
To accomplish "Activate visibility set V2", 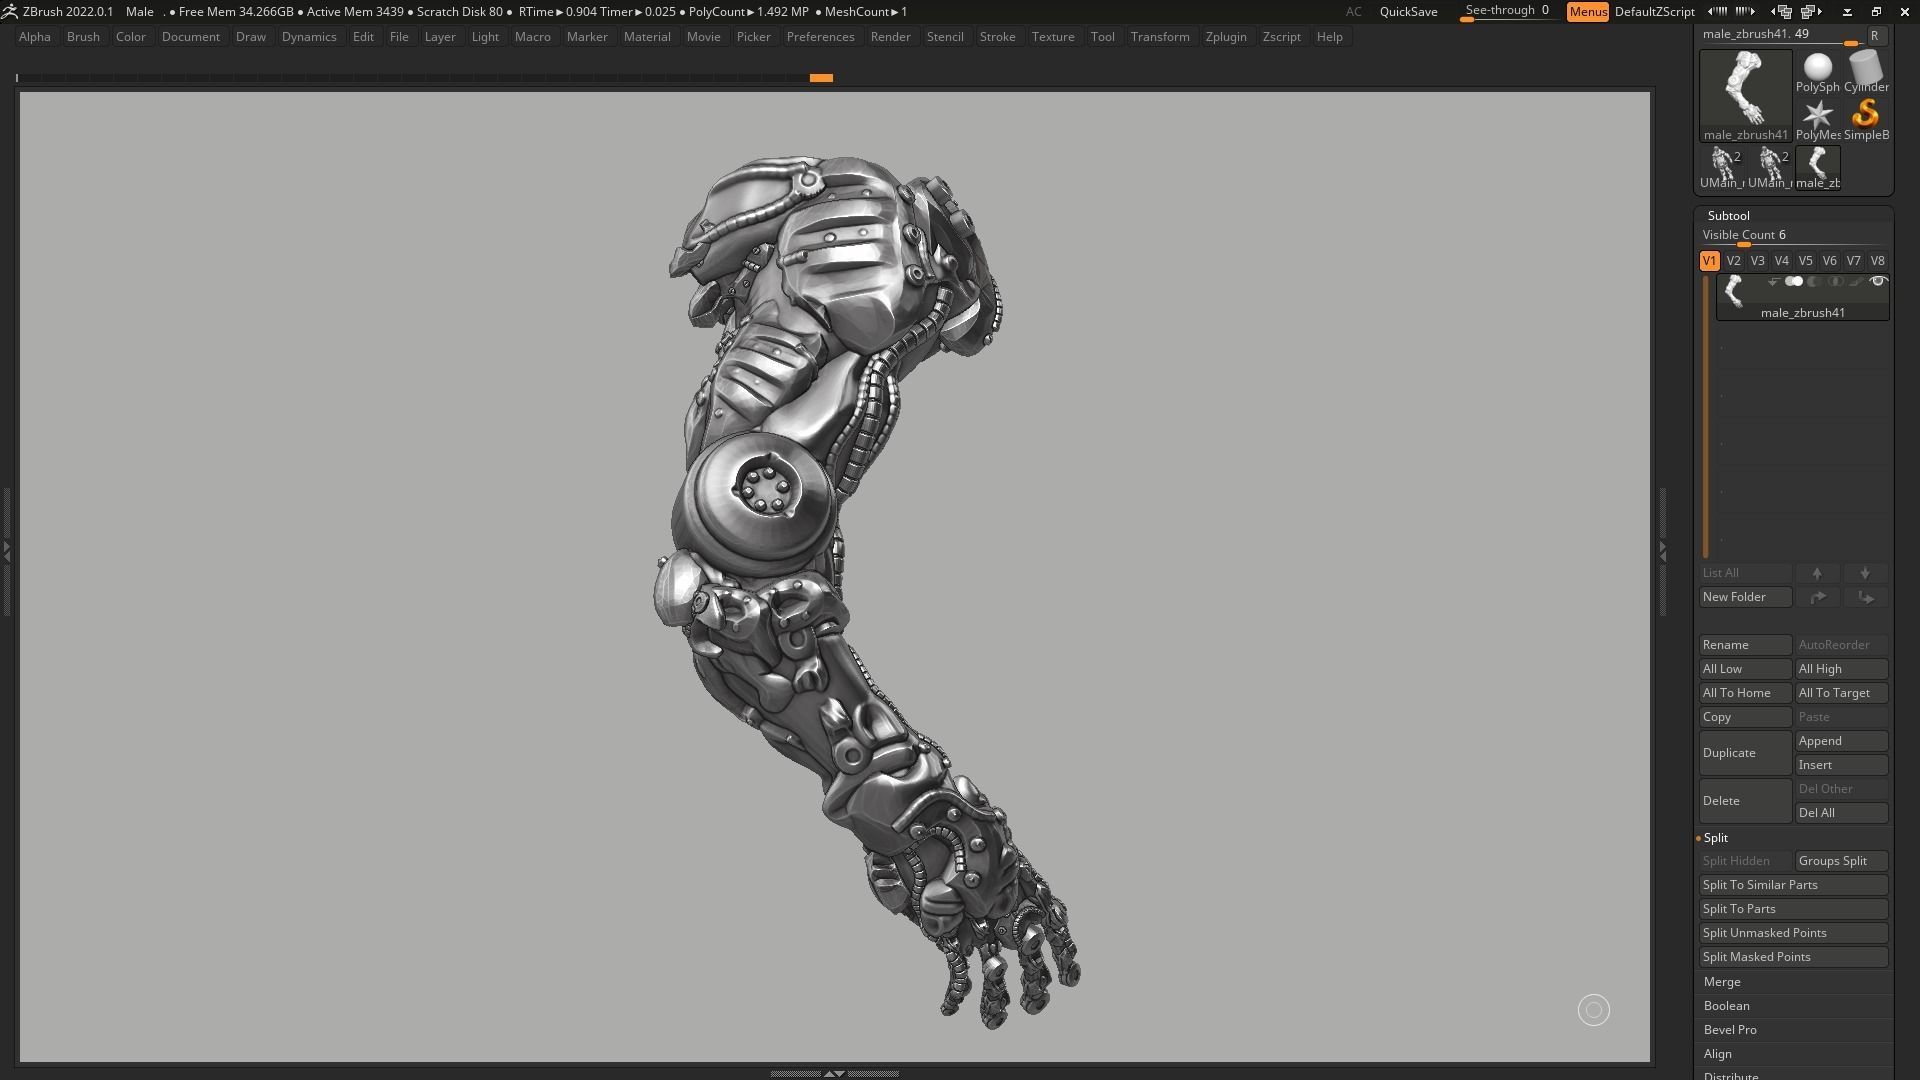I will tap(1733, 261).
